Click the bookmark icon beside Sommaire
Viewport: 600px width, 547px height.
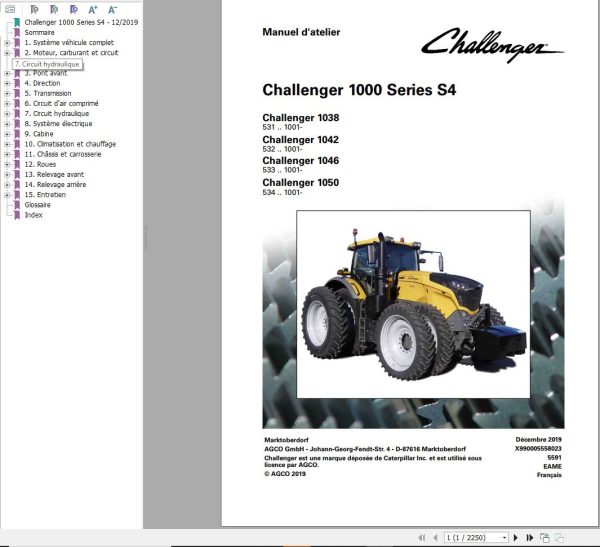(x=17, y=32)
